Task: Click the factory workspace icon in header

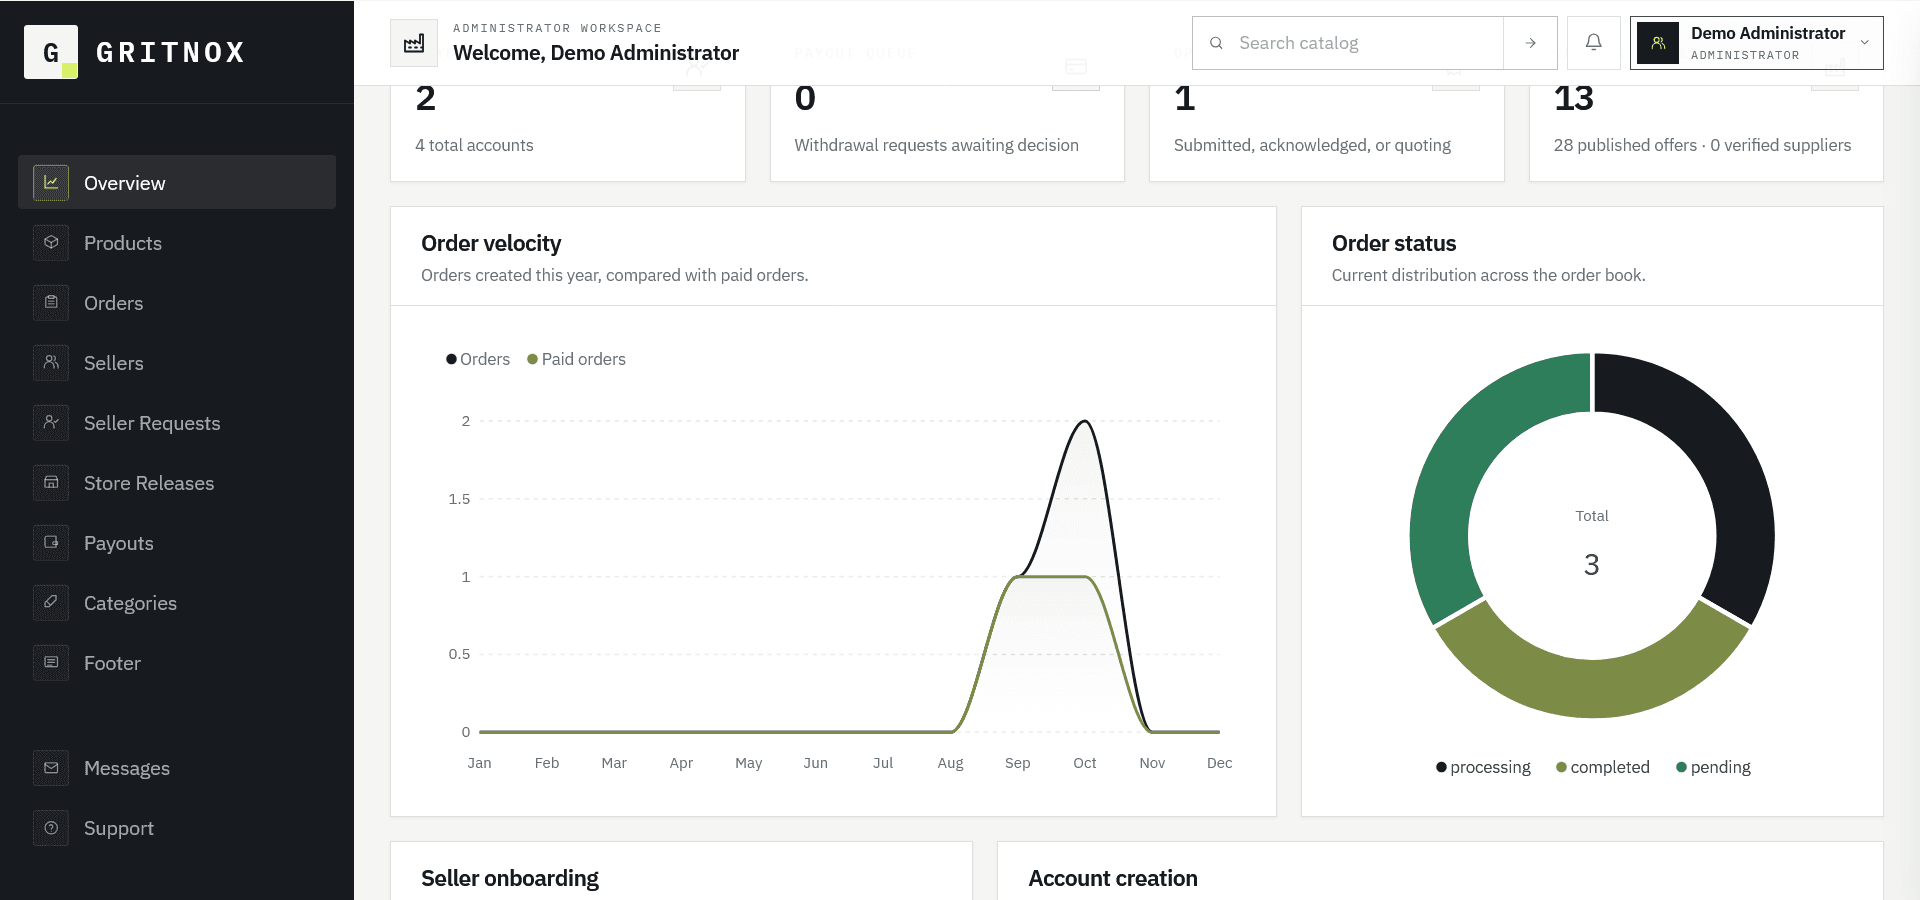Action: point(414,43)
